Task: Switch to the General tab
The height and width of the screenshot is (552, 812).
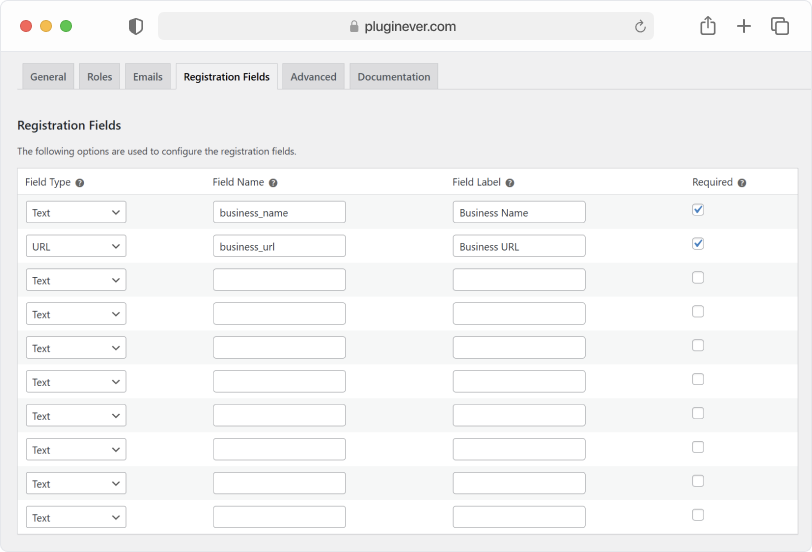Action: click(x=48, y=77)
